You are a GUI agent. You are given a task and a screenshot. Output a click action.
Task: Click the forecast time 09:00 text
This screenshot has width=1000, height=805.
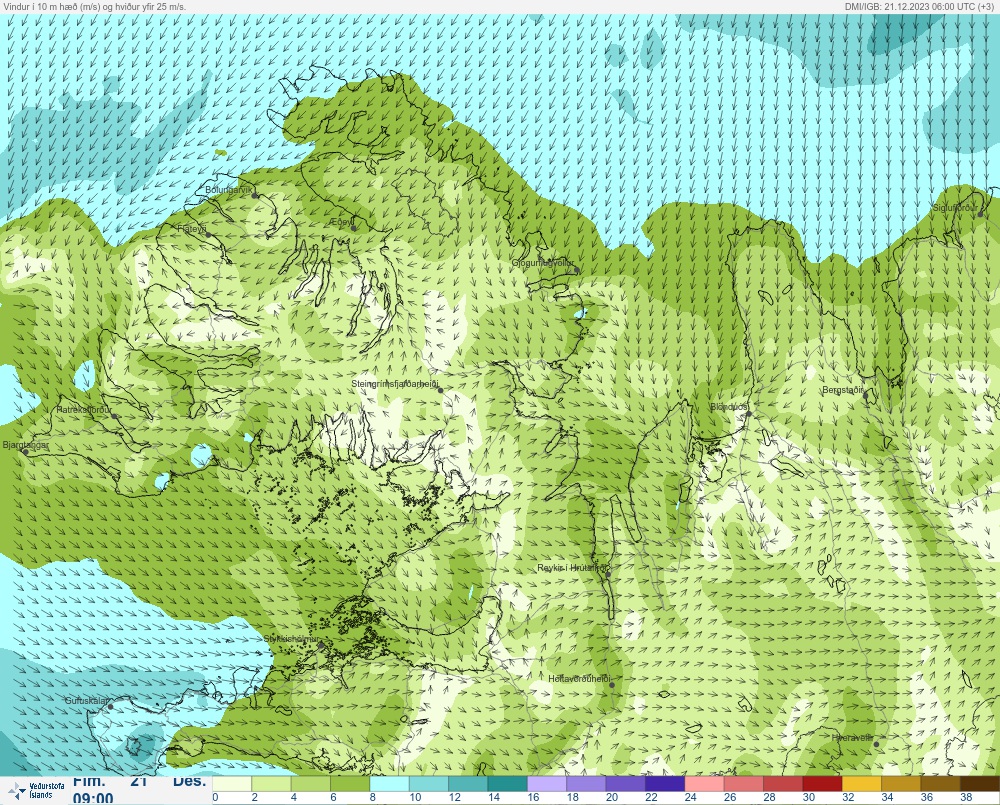[93, 798]
